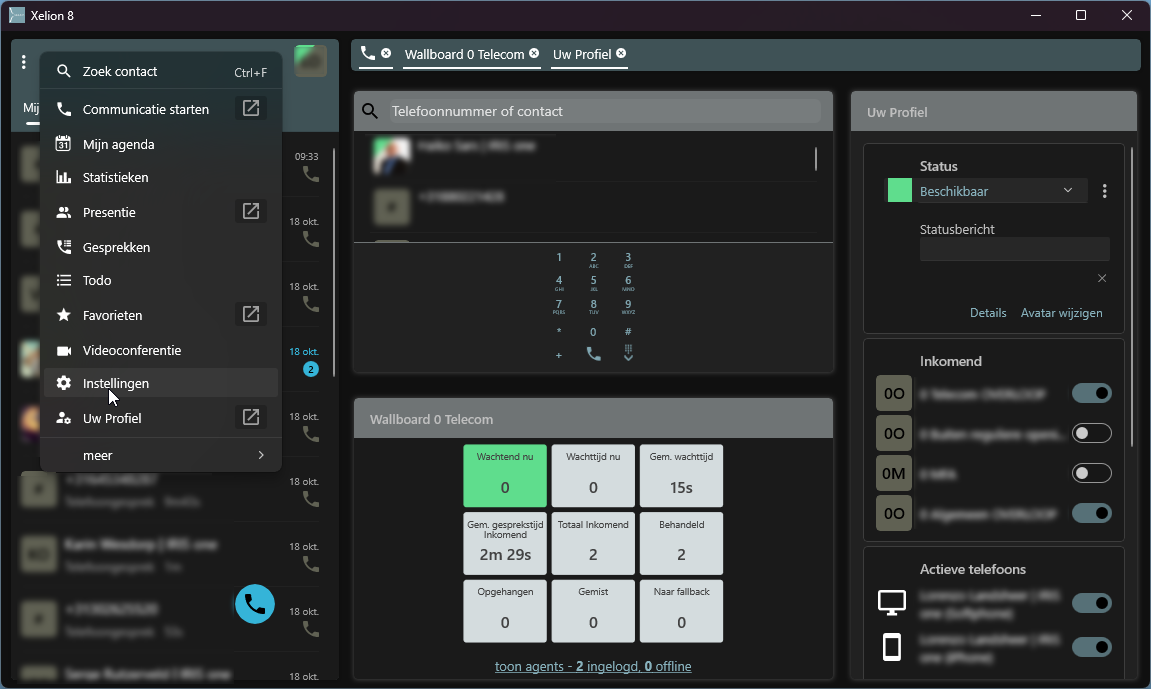Click the video camera icon of Videoconferentie

pos(64,351)
